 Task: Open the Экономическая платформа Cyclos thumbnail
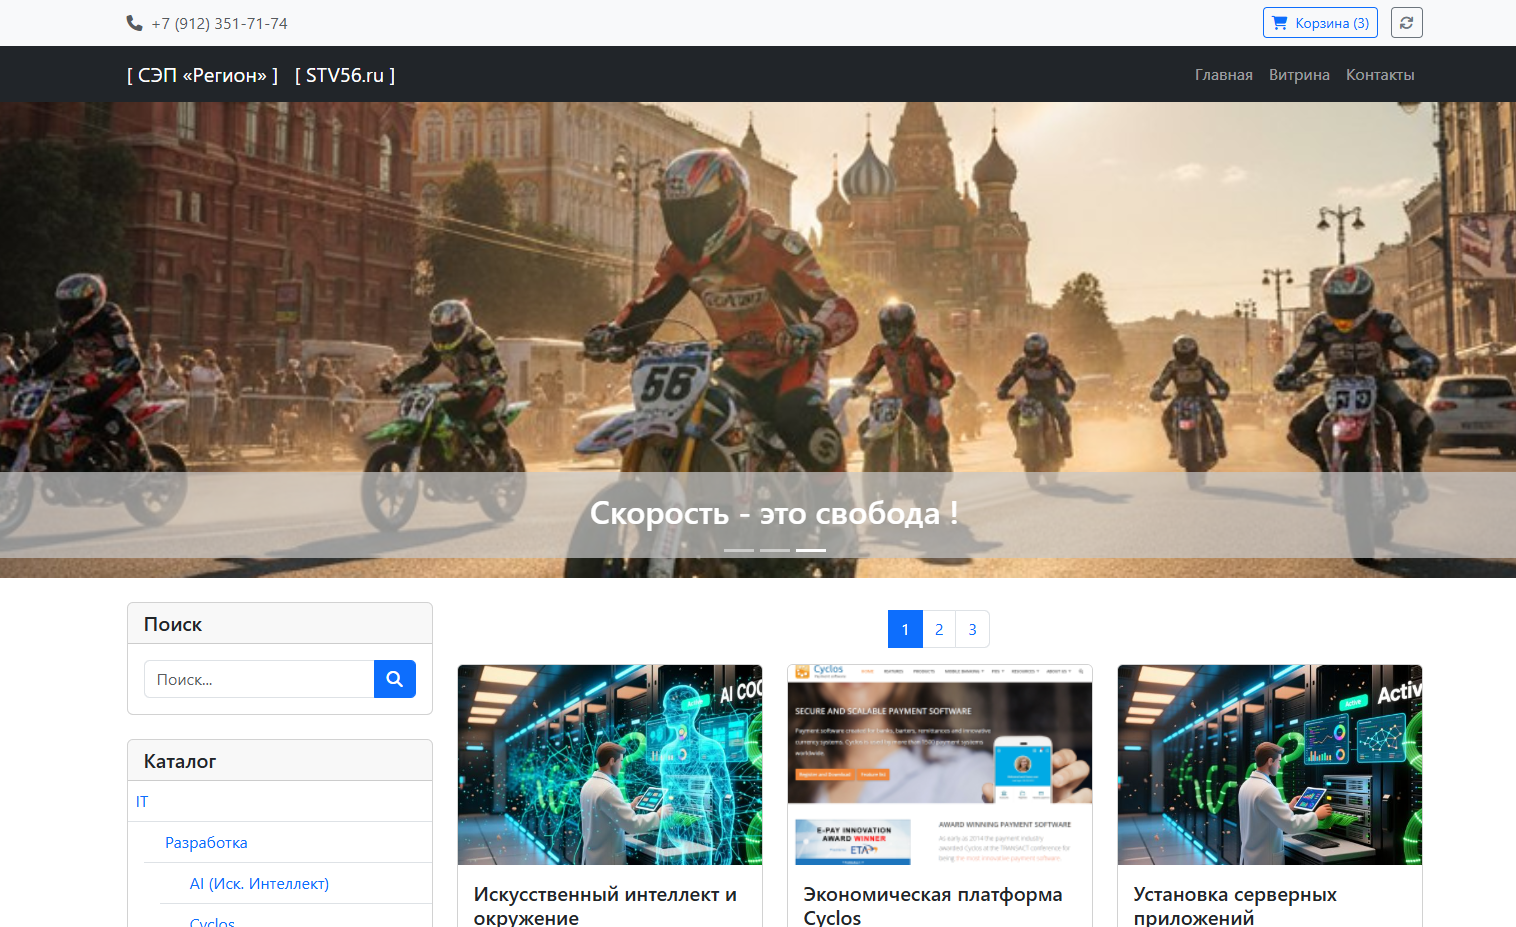tap(939, 765)
